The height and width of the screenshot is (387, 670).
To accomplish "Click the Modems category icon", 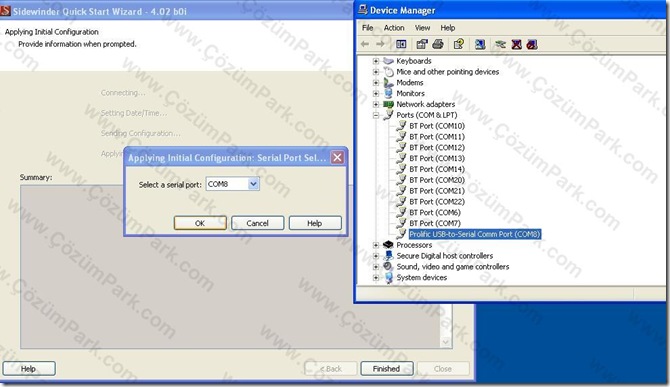I will (x=388, y=82).
